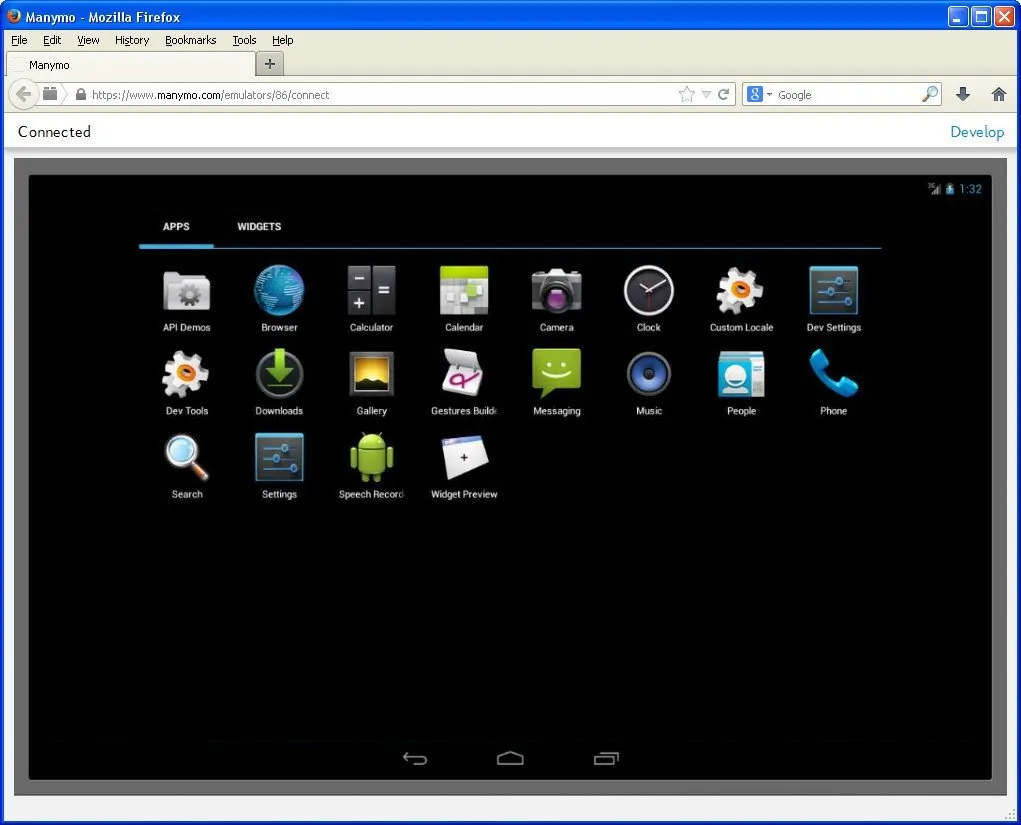Tap the Android home navigation button
The height and width of the screenshot is (825, 1021).
[x=510, y=758]
